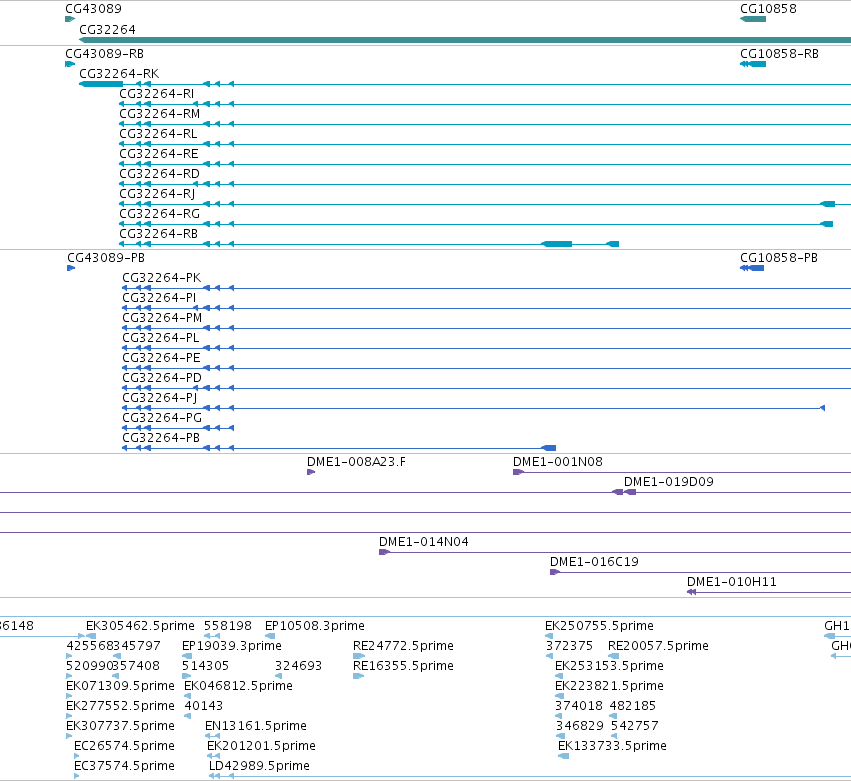Click EST label EK277552.5prime
This screenshot has width=851, height=781.
[120, 706]
